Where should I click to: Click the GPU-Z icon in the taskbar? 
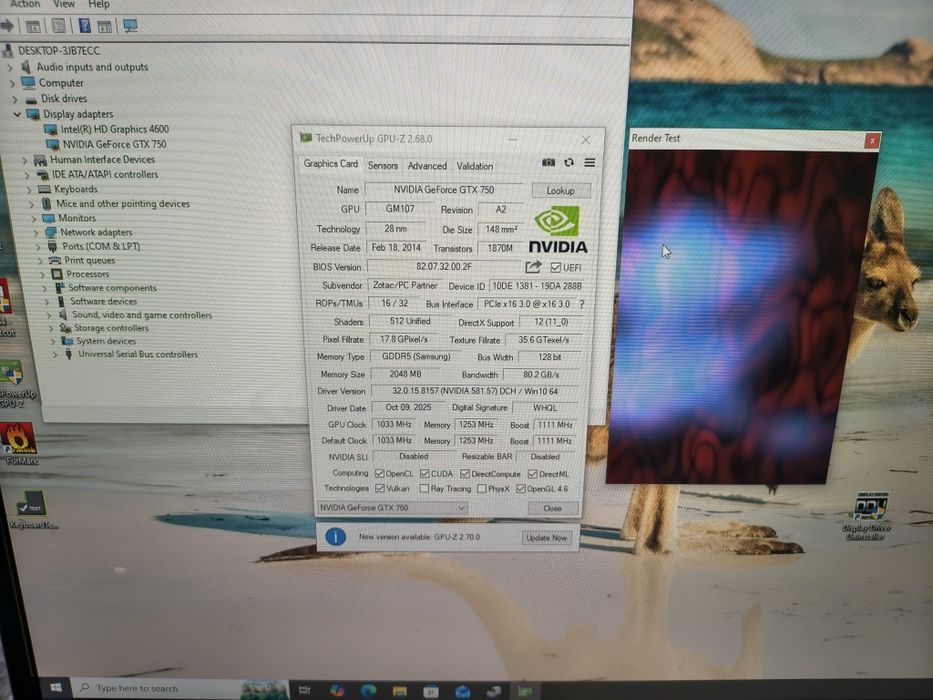(x=524, y=691)
